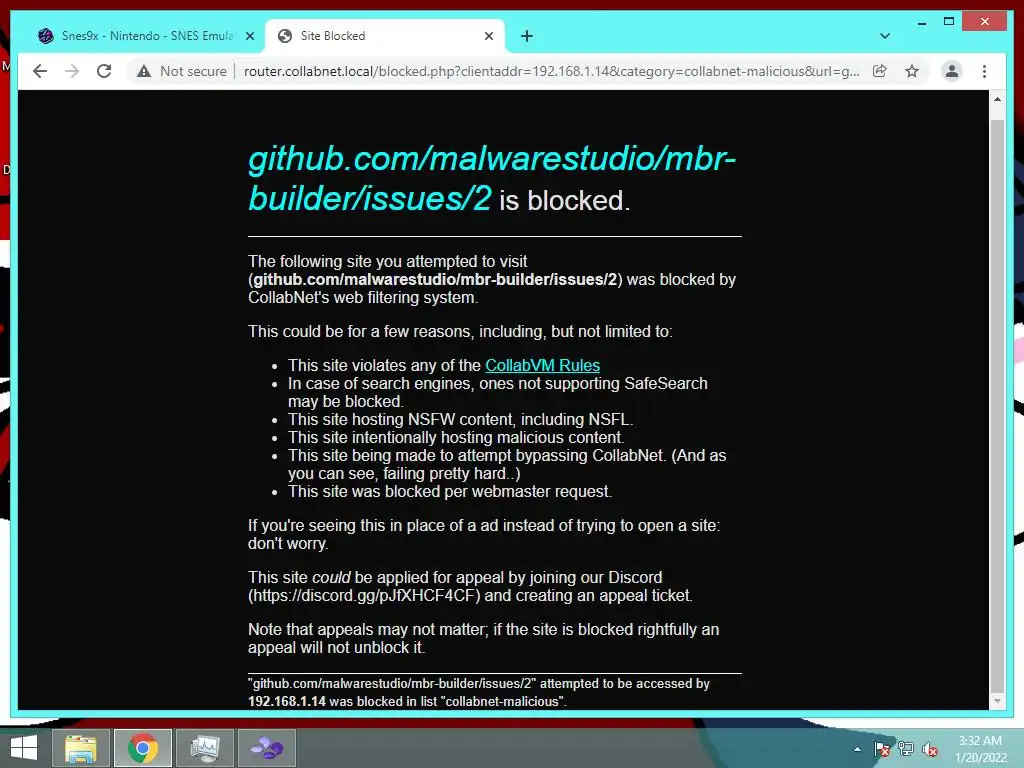
Task: Select the Site Blocked tab
Action: [x=385, y=36]
